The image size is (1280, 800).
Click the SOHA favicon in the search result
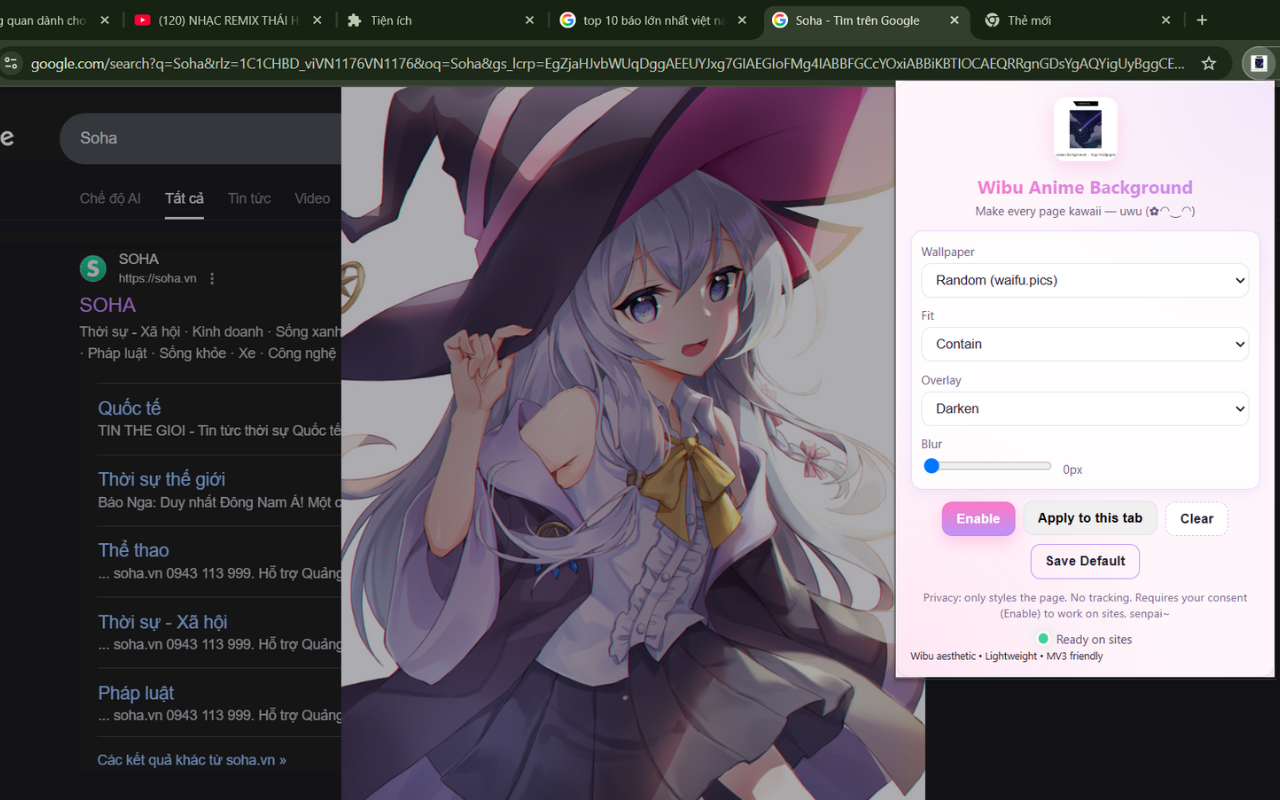(92, 268)
